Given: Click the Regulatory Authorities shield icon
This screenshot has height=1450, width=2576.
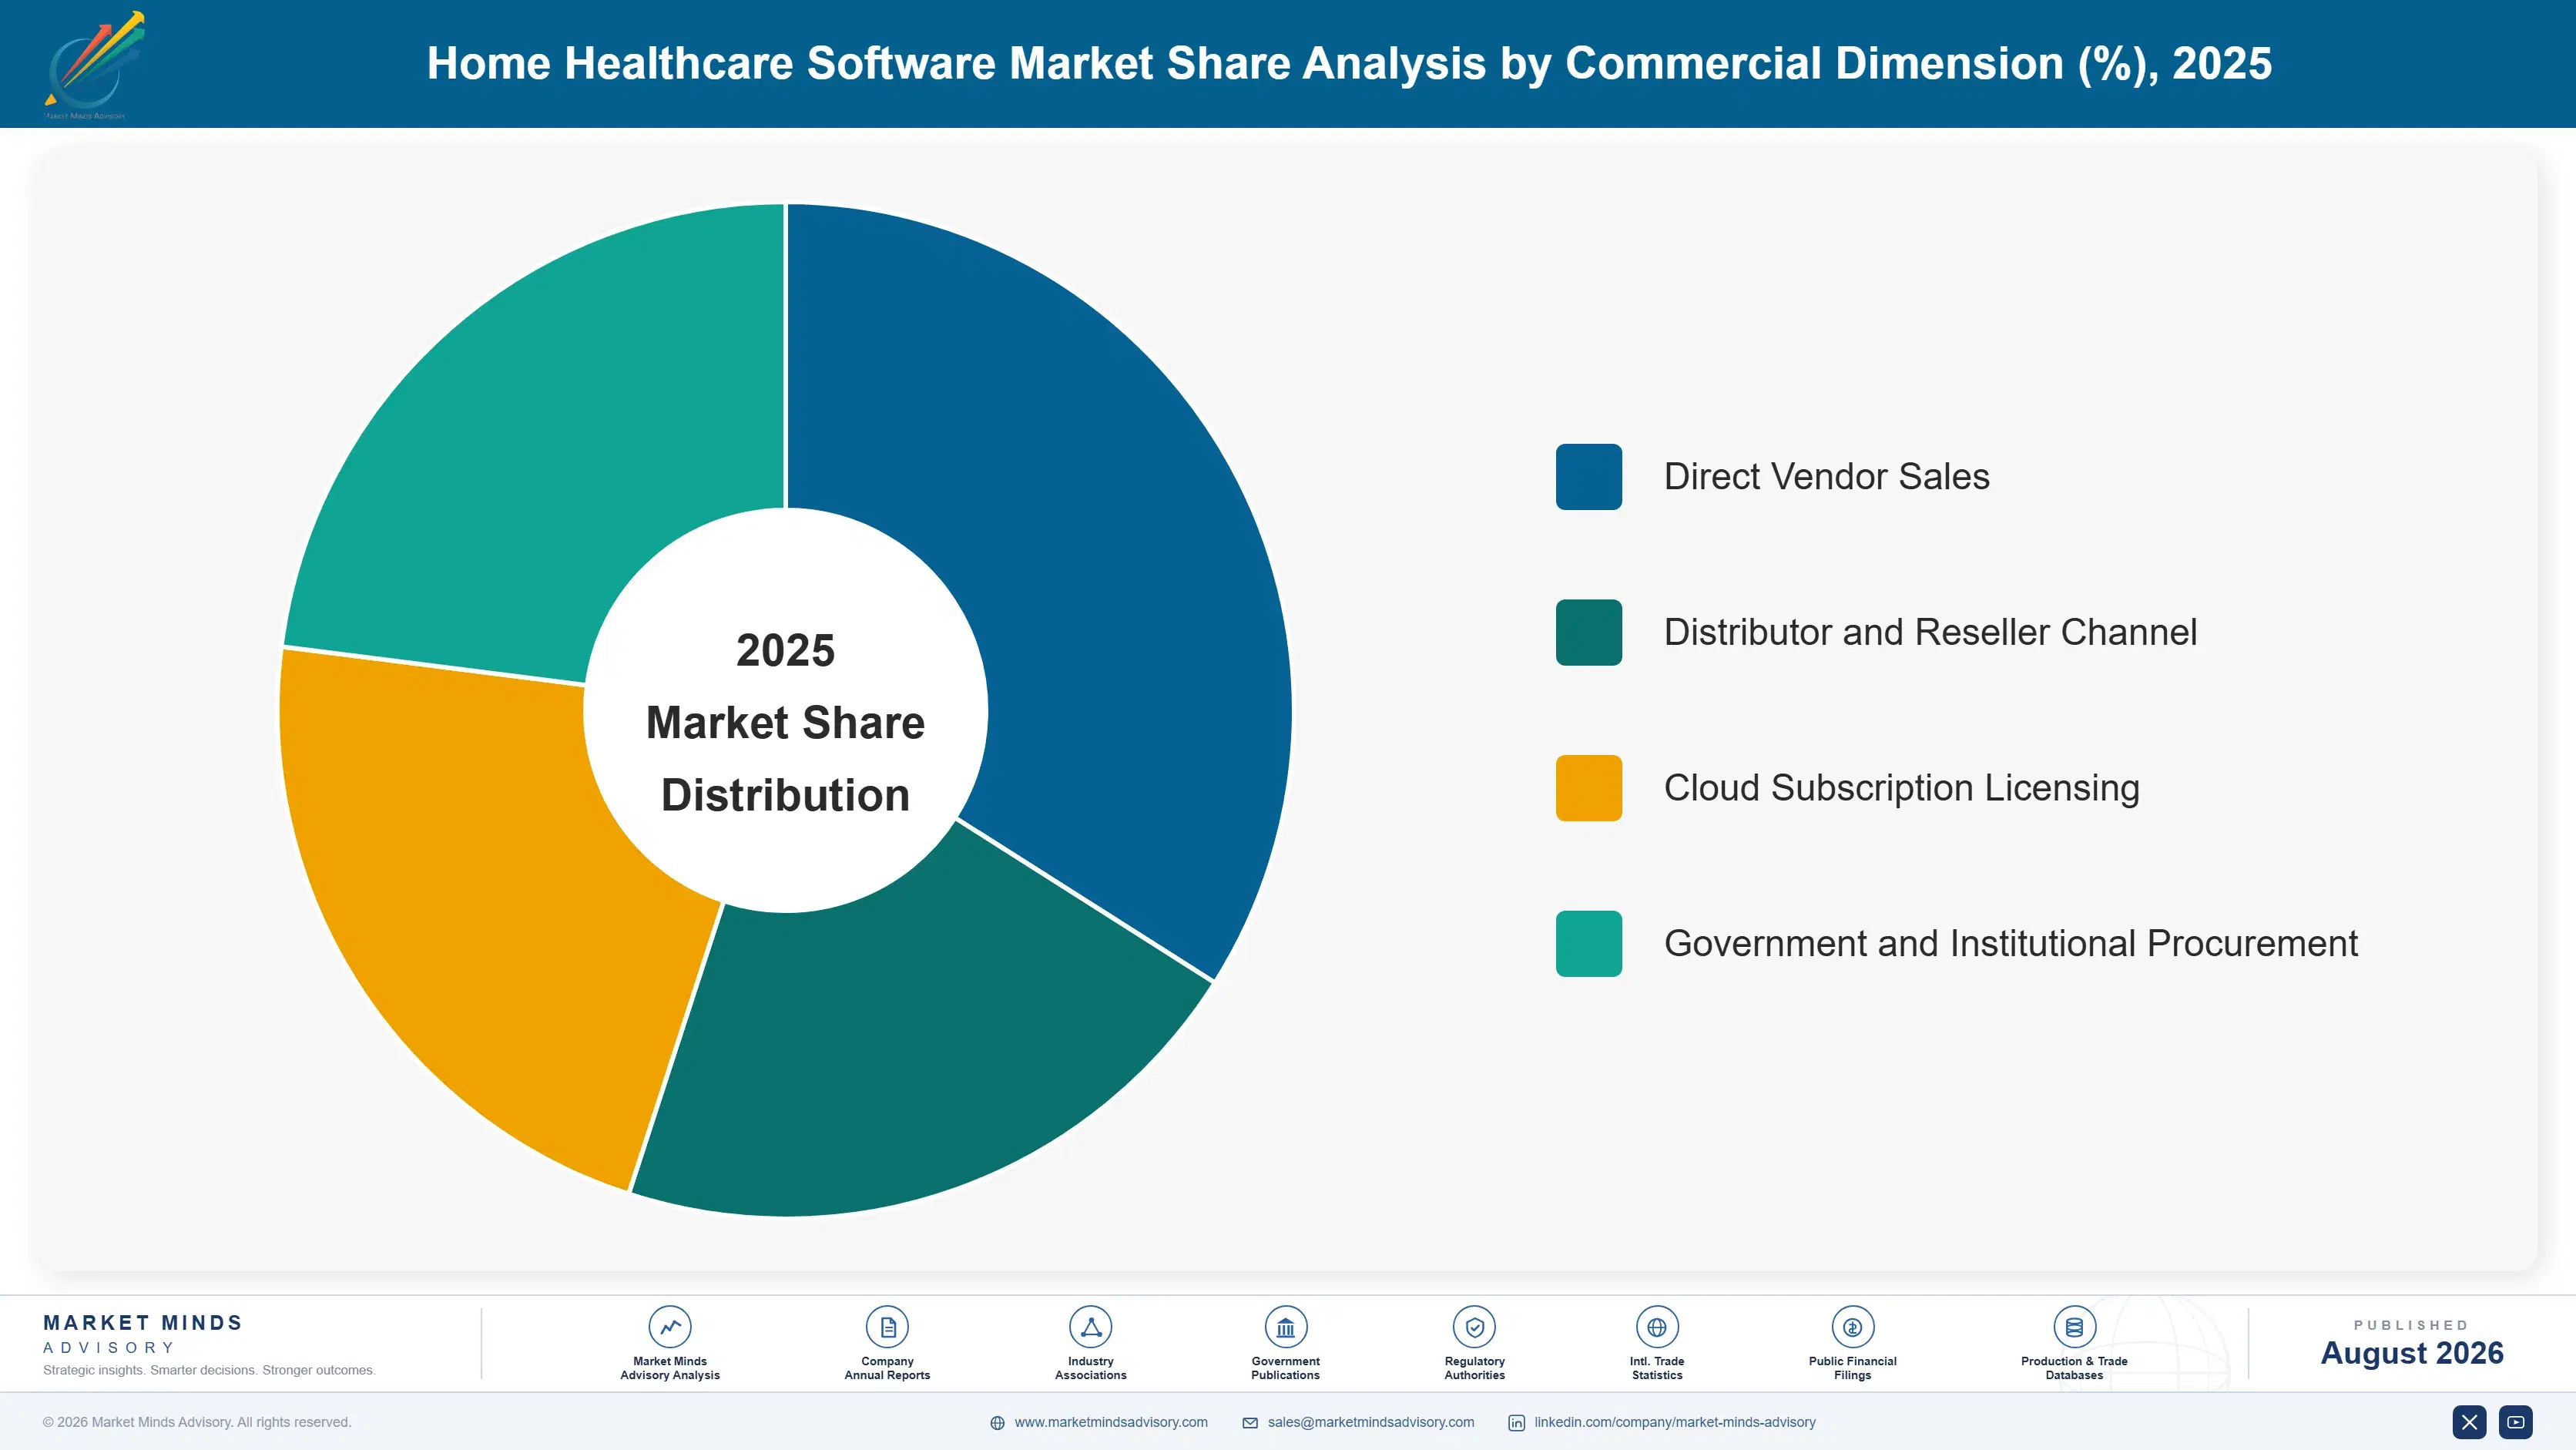Looking at the screenshot, I should pyautogui.click(x=1474, y=1327).
